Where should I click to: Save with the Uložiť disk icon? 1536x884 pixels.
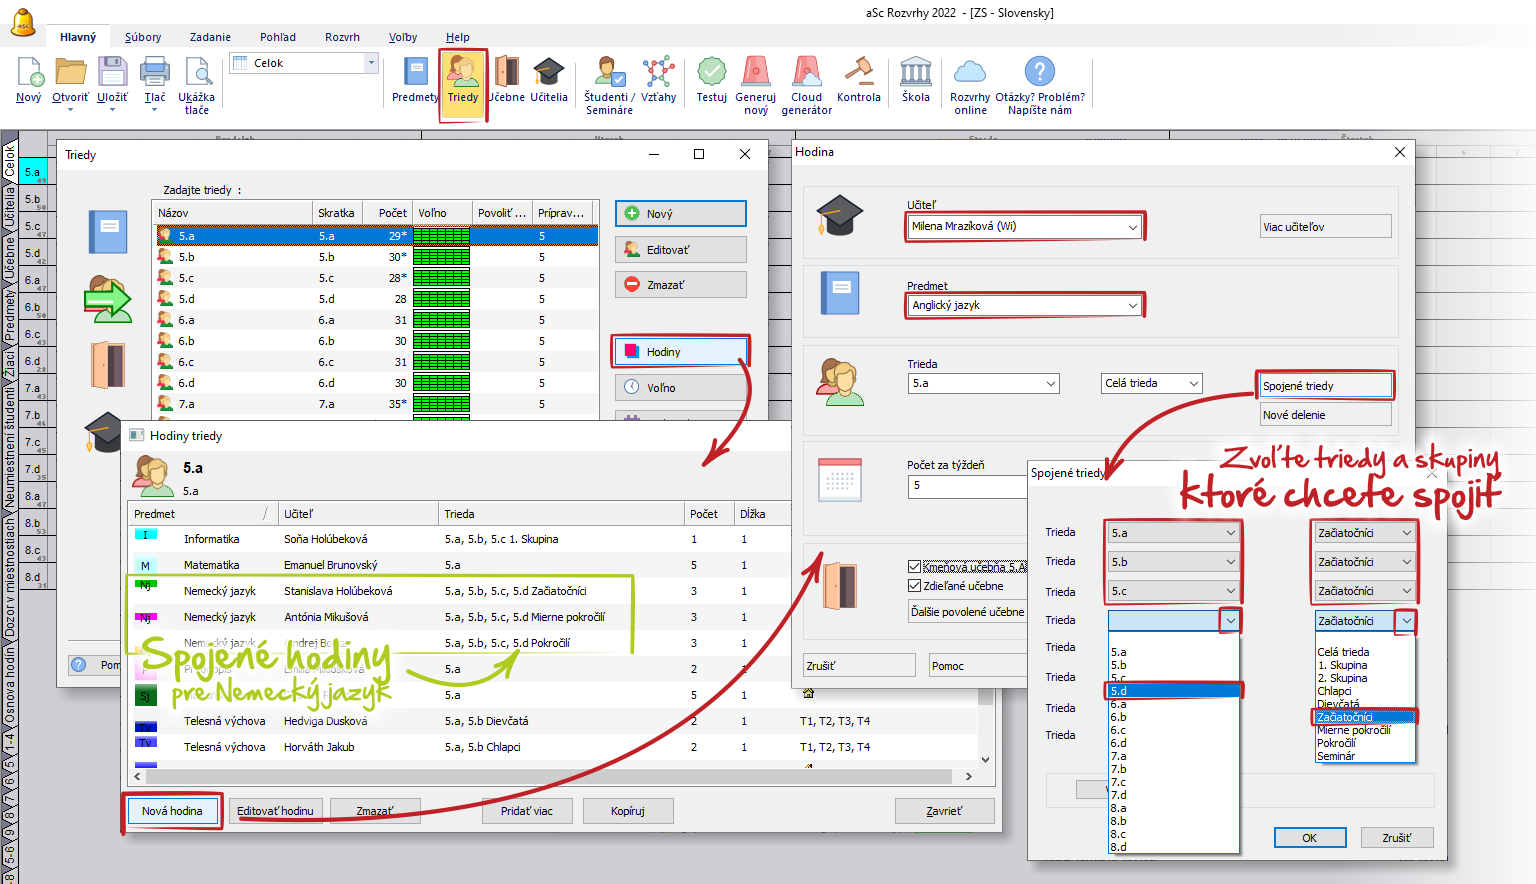112,73
